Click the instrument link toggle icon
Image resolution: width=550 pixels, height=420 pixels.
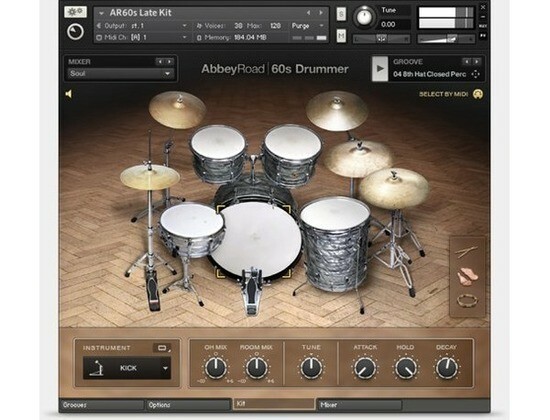tap(162, 348)
